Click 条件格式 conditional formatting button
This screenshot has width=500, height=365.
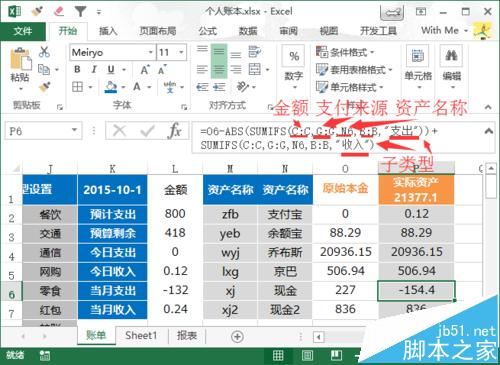(346, 52)
